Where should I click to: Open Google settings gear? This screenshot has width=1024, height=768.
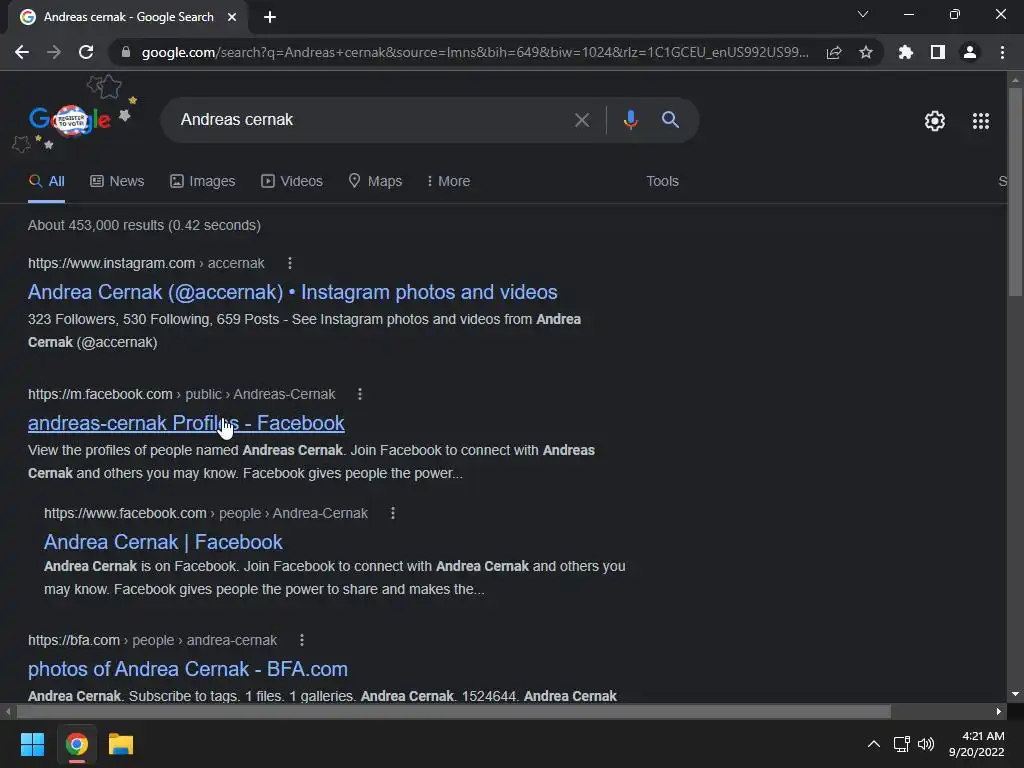(x=935, y=121)
